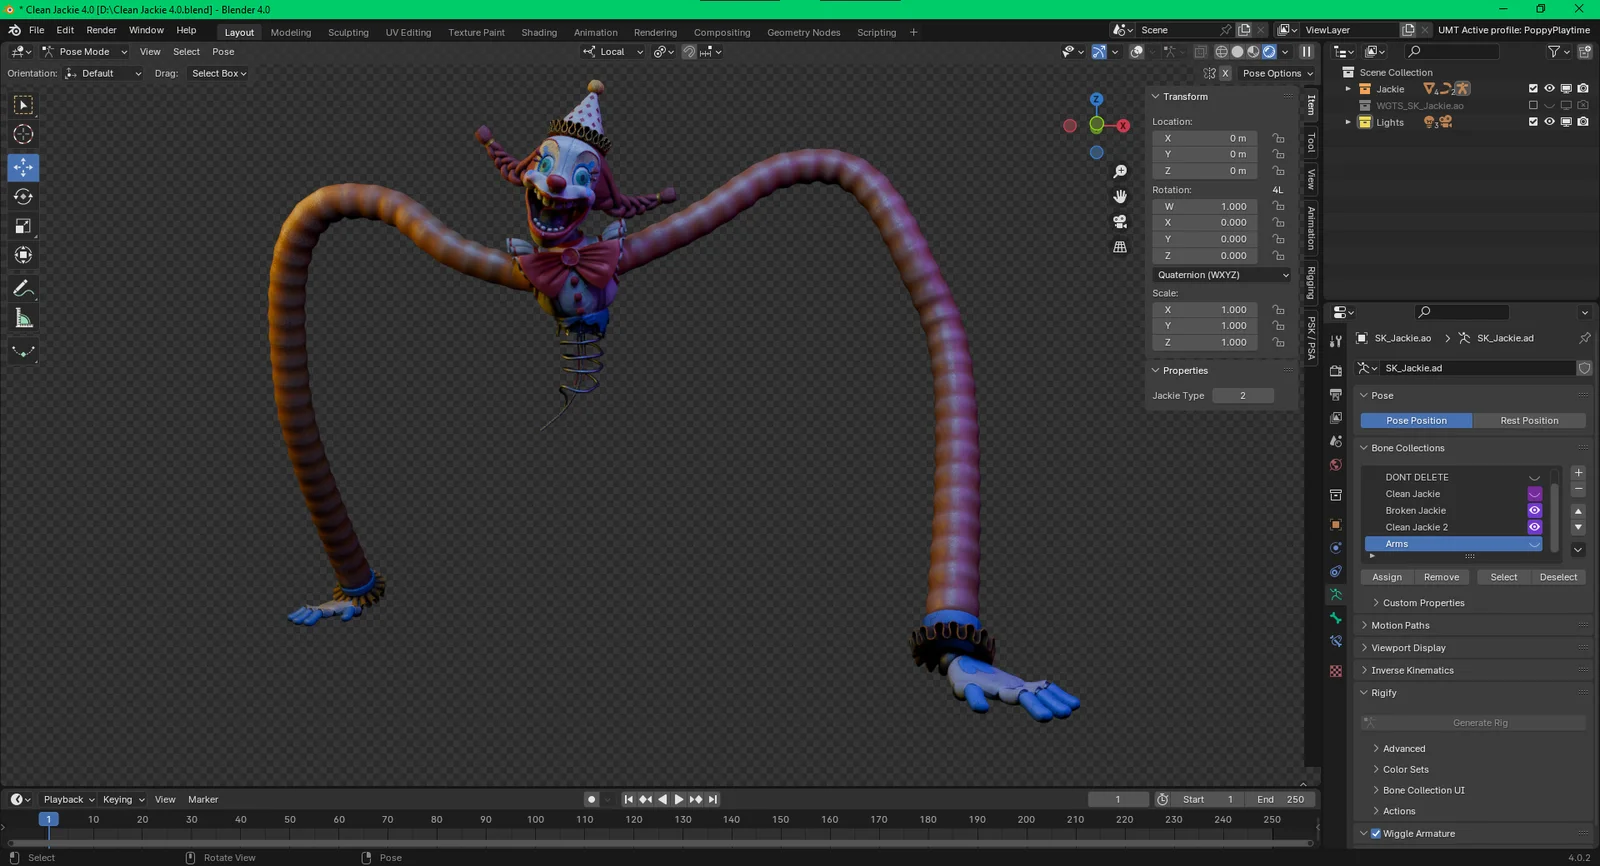Select the Breakdowner pose tool

tap(23, 351)
